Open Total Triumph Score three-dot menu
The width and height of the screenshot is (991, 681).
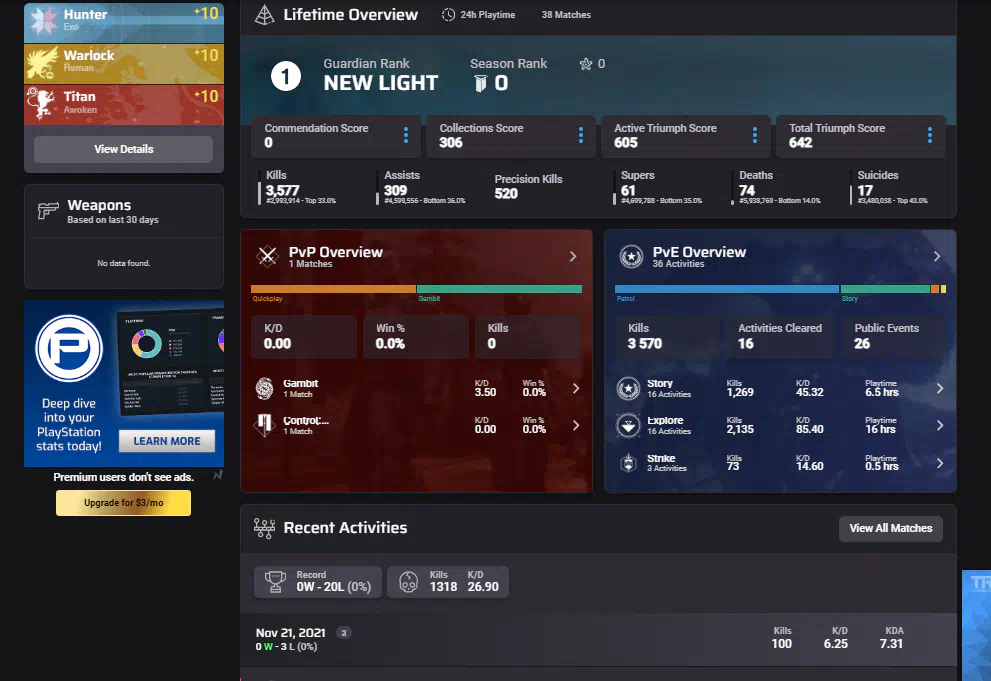(930, 135)
